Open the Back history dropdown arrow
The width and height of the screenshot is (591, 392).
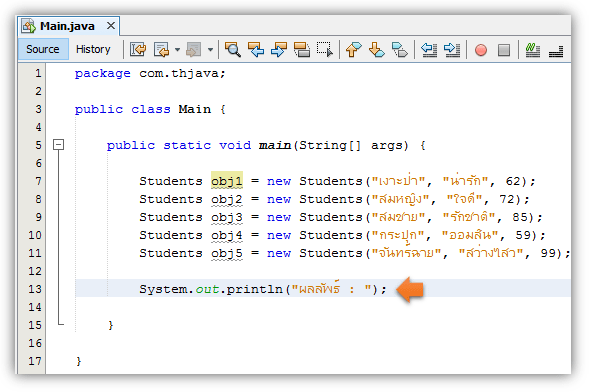(177, 49)
